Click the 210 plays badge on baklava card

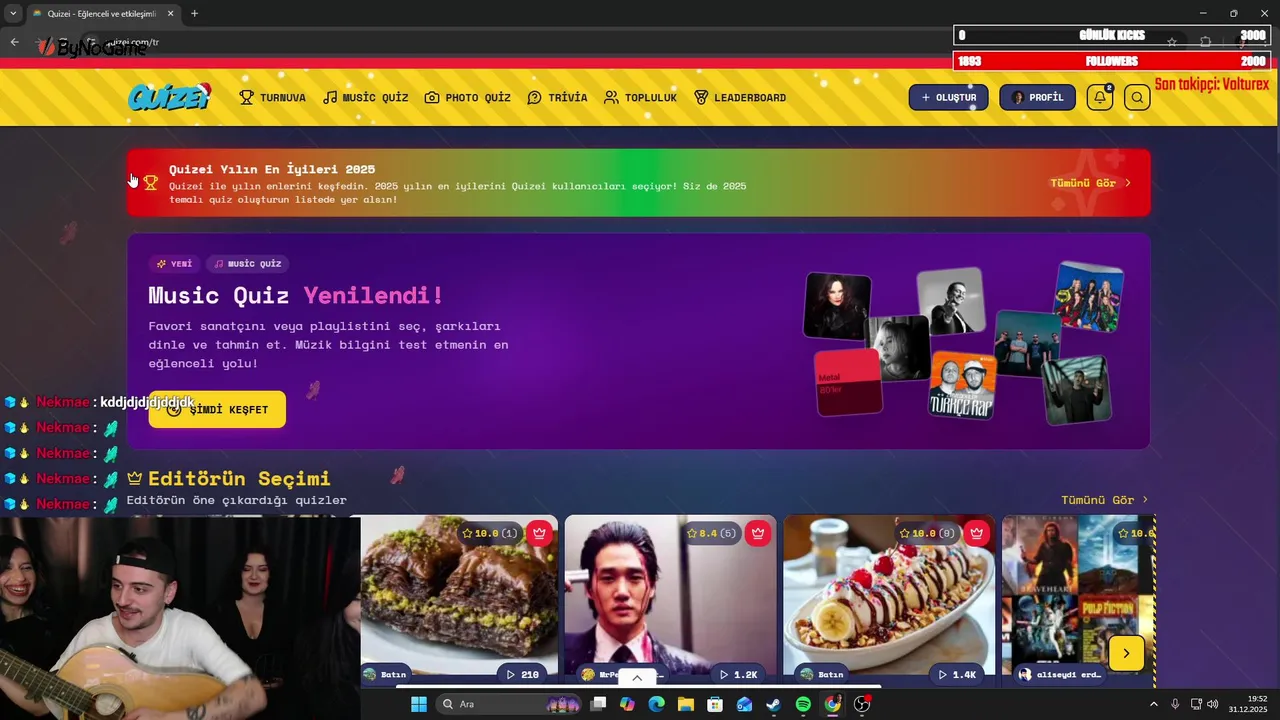click(x=522, y=675)
